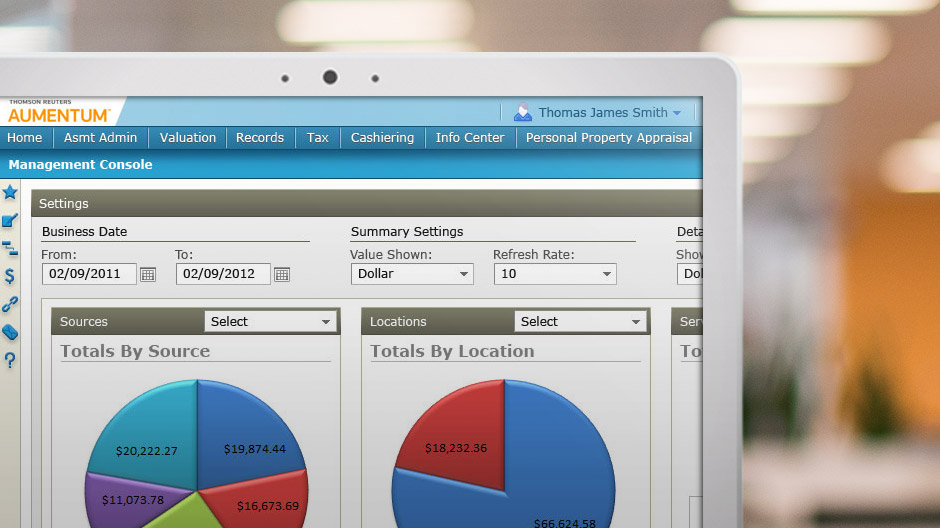
Task: Click the Business Date section label
Action: (x=85, y=232)
